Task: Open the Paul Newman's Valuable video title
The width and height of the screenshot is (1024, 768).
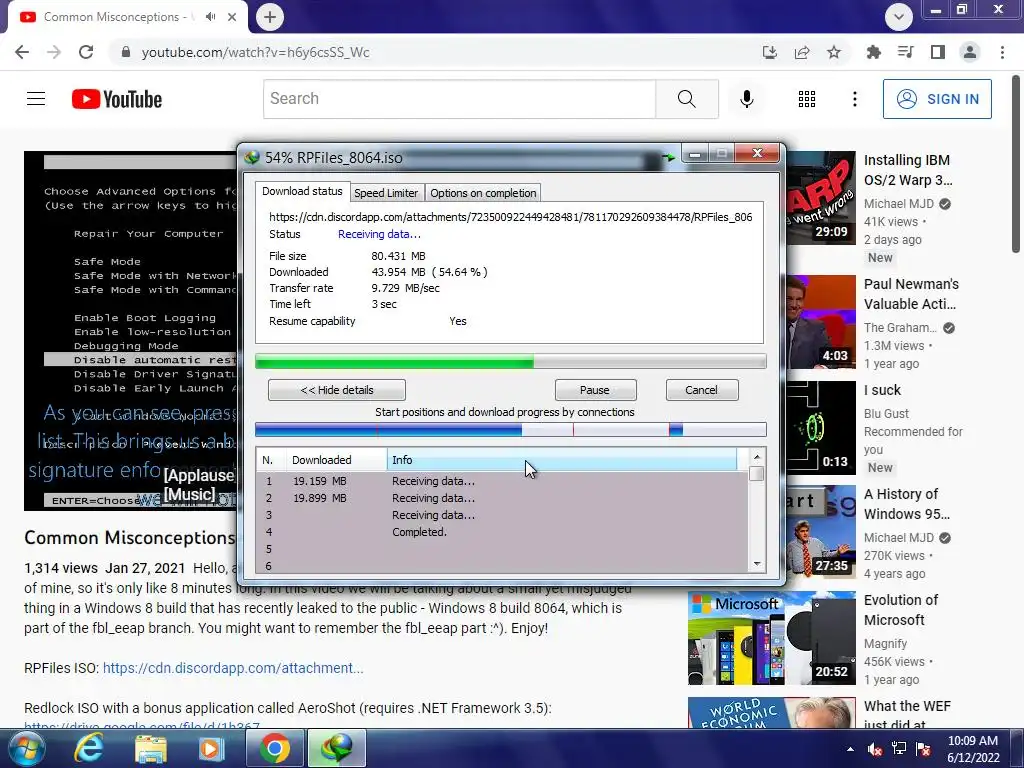Action: [x=912, y=294]
